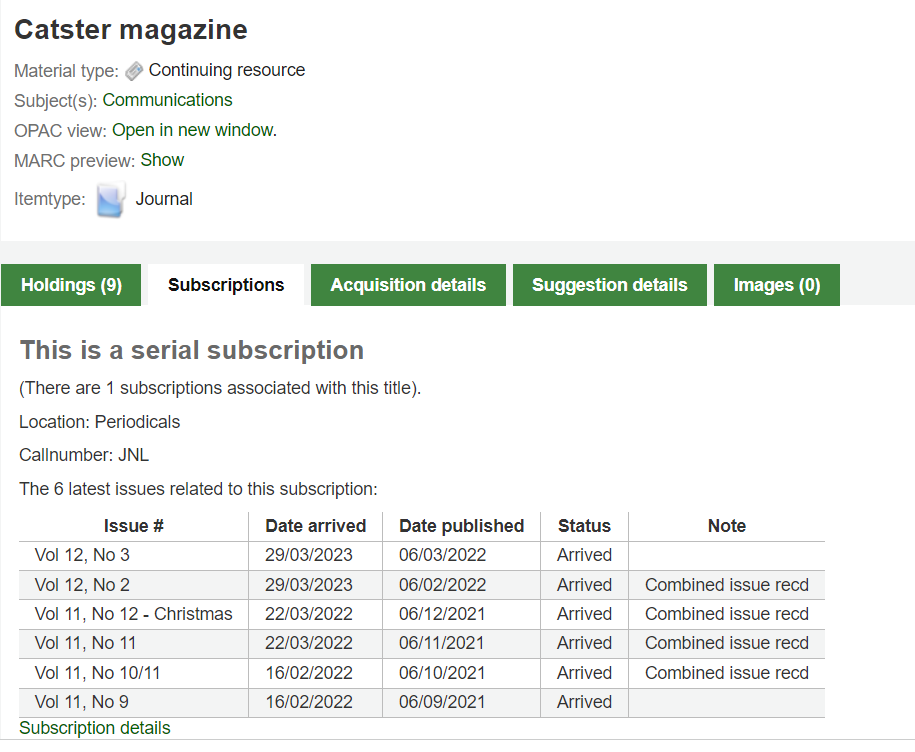This screenshot has width=915, height=752.
Task: Switch to the Holdings (9) tab
Action: (x=70, y=284)
